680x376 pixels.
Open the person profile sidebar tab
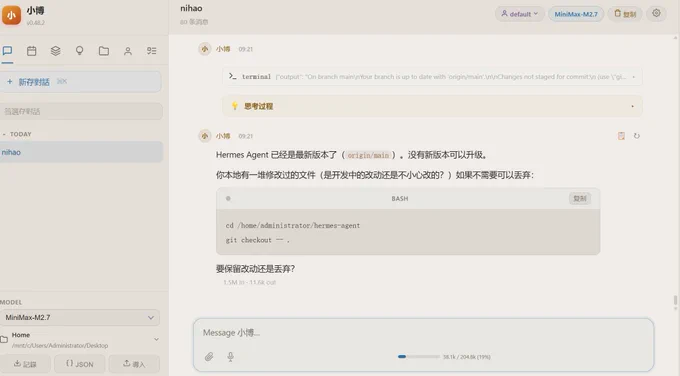pyautogui.click(x=128, y=51)
